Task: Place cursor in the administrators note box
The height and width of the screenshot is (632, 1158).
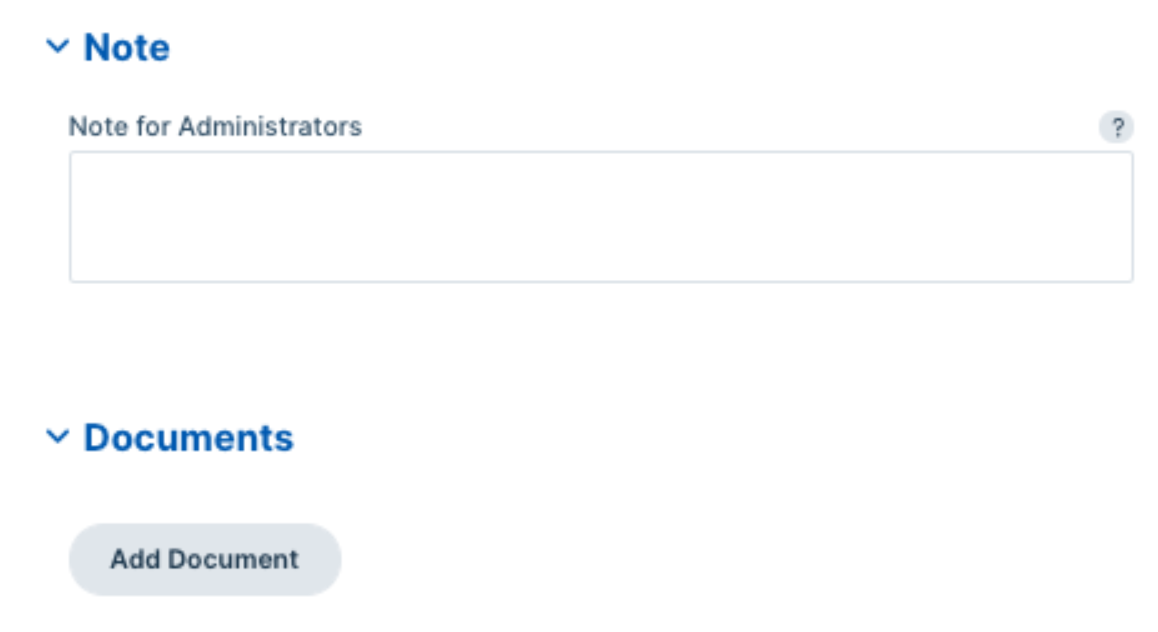Action: (601, 217)
